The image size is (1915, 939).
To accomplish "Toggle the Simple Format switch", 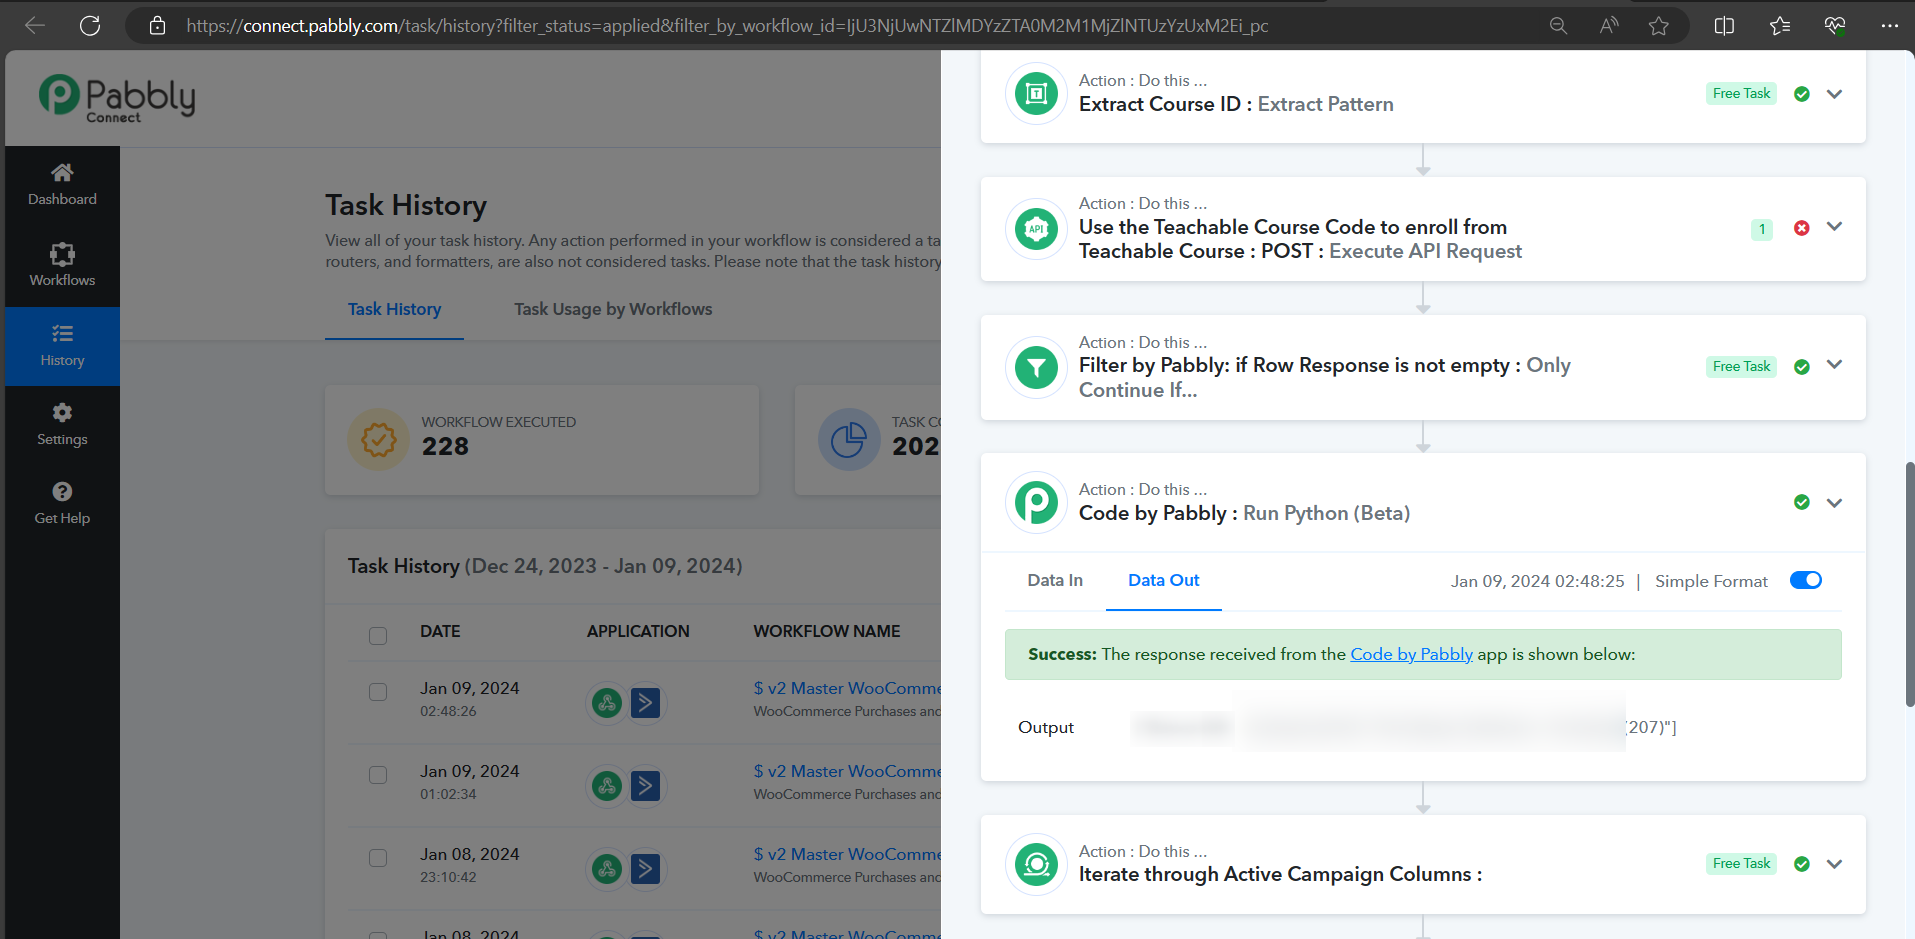I will click(1805, 581).
